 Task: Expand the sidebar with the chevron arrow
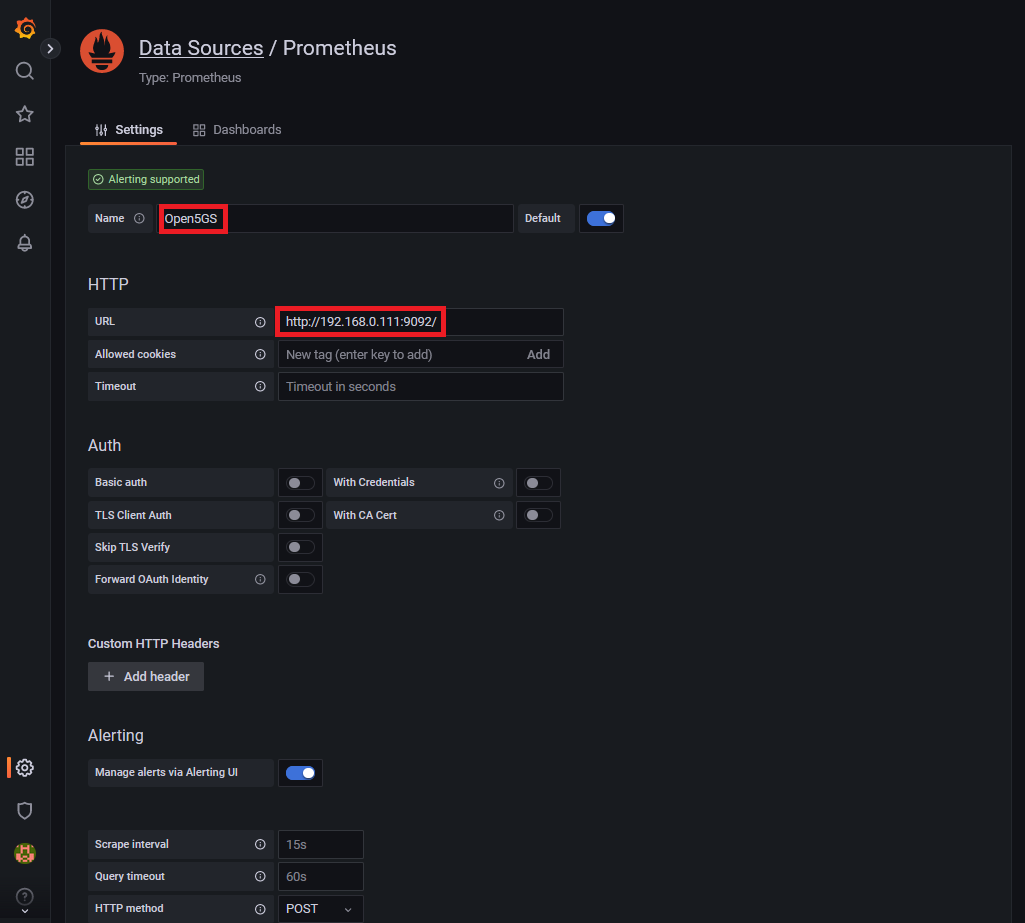coord(50,48)
